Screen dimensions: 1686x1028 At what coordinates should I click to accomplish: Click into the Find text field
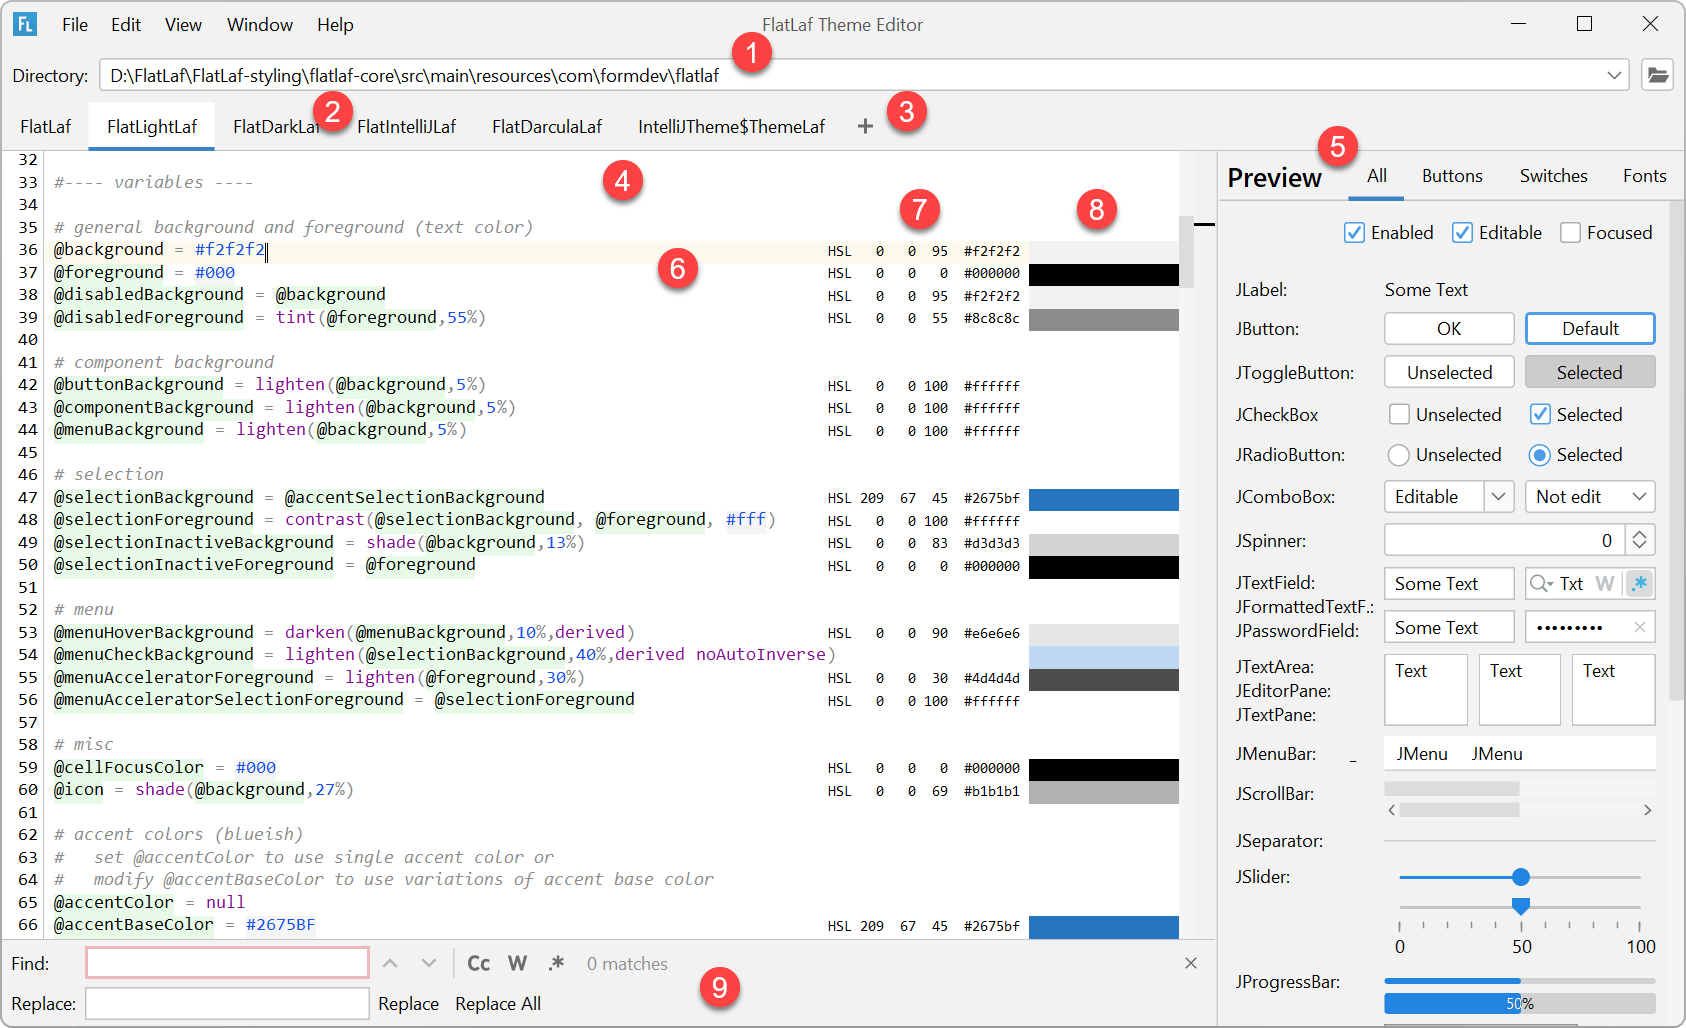click(x=227, y=963)
